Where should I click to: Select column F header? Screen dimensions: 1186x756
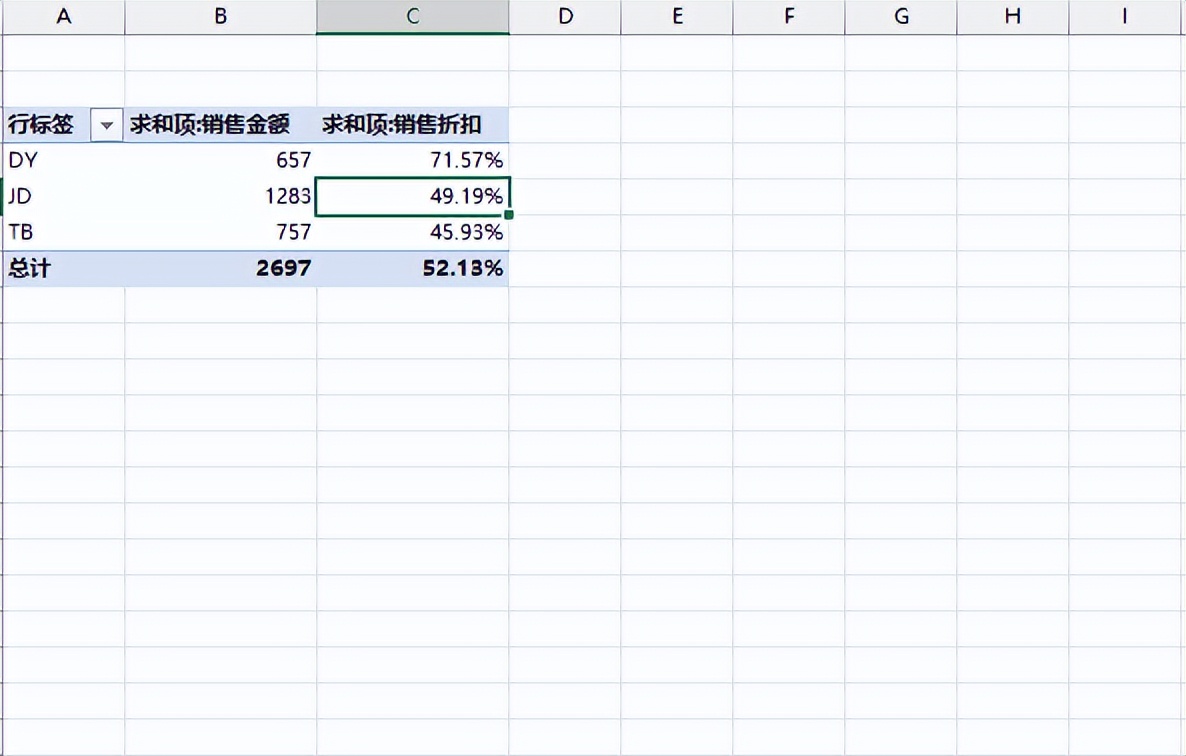pyautogui.click(x=789, y=17)
